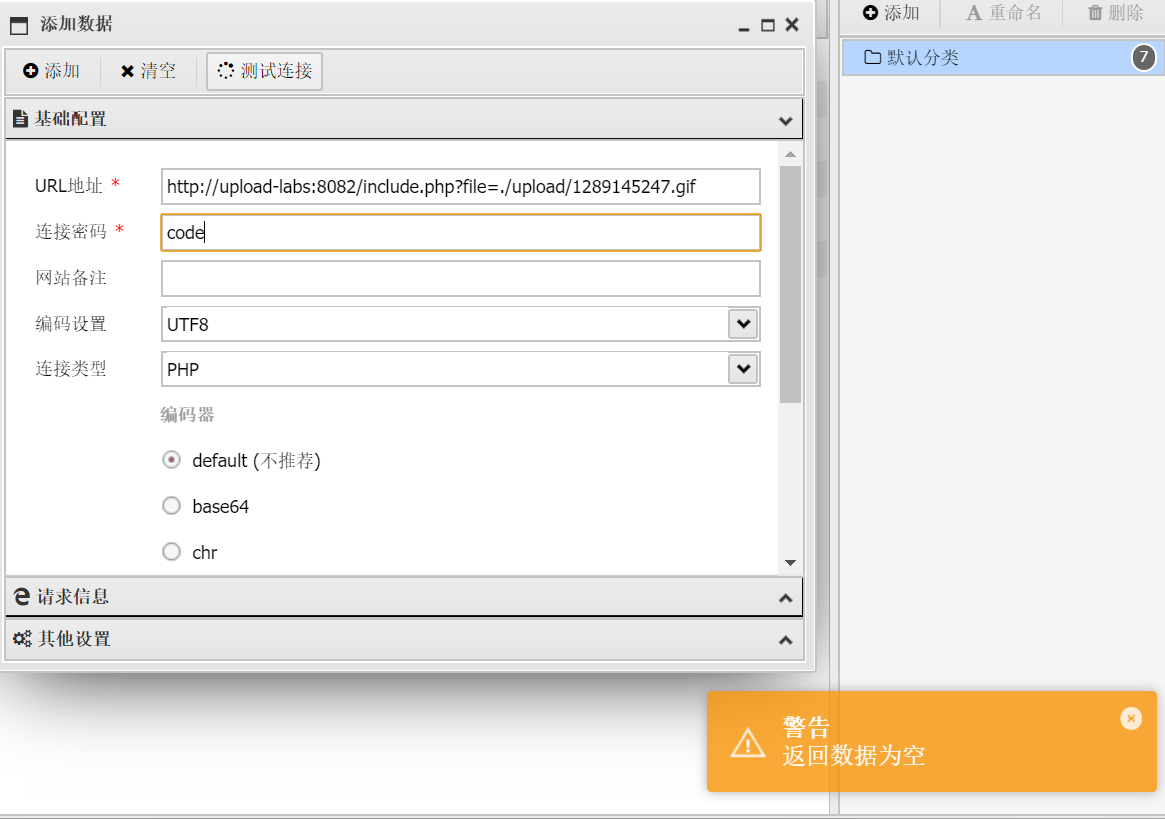Collapse the 基础配置 section chevron
The width and height of the screenshot is (1165, 819).
click(x=785, y=120)
